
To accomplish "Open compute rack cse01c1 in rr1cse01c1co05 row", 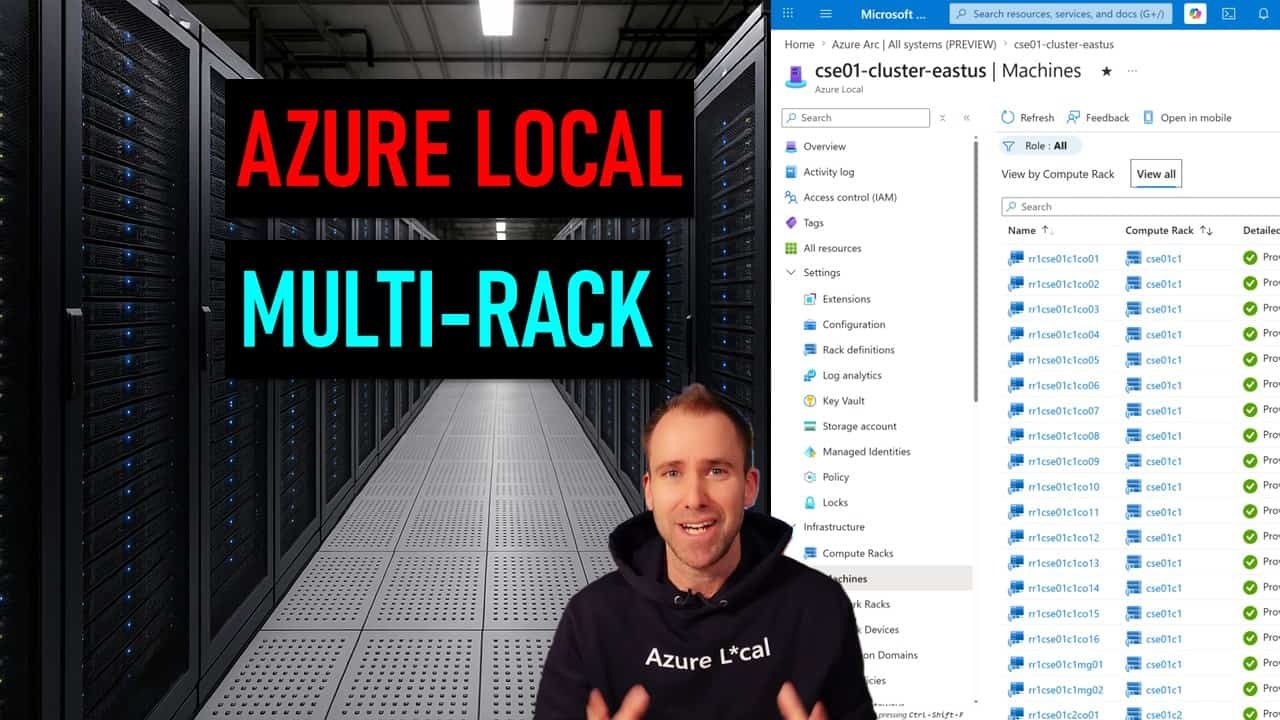I will pyautogui.click(x=1164, y=360).
